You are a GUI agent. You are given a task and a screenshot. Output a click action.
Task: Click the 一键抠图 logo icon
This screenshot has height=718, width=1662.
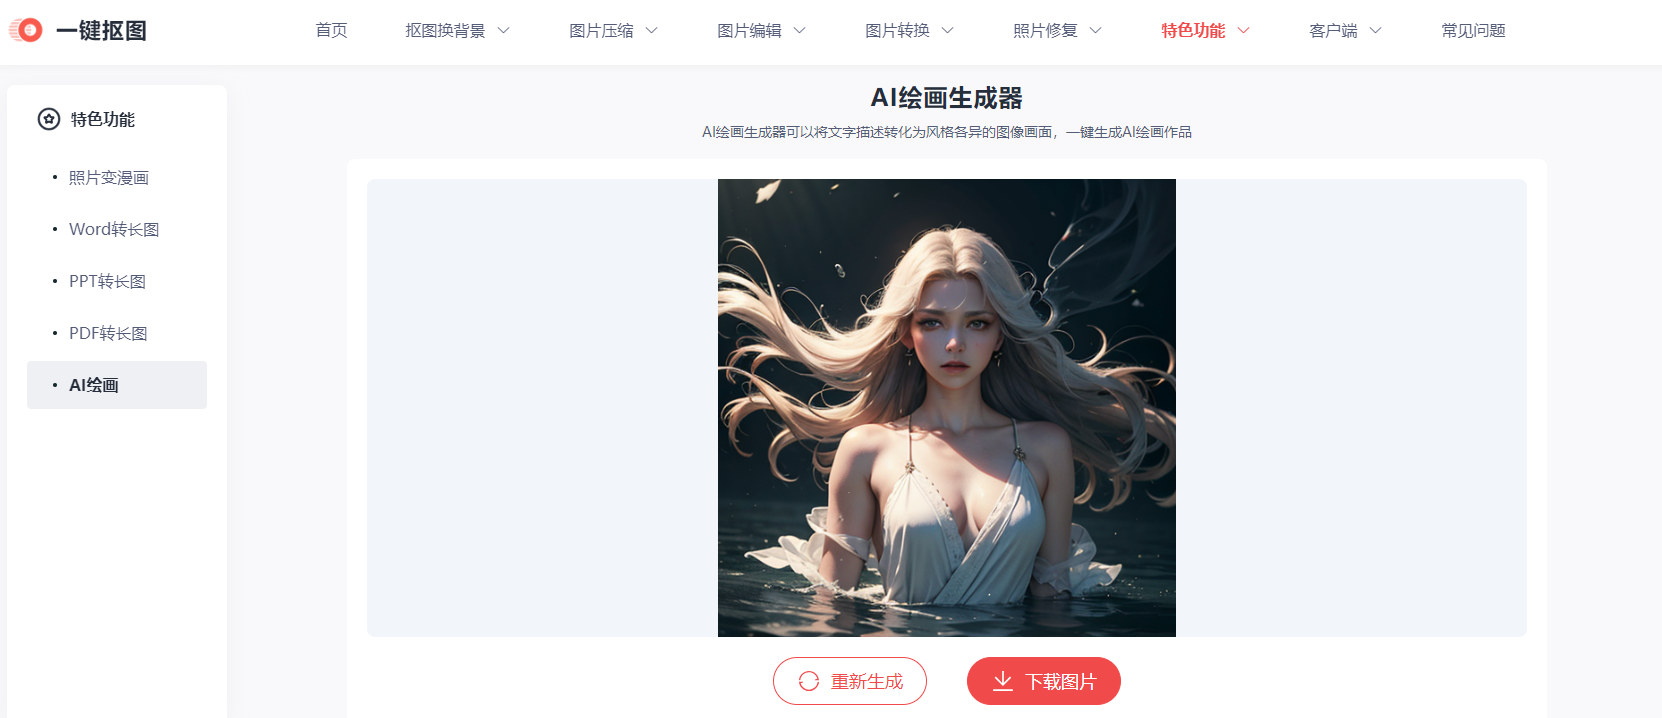(x=26, y=30)
